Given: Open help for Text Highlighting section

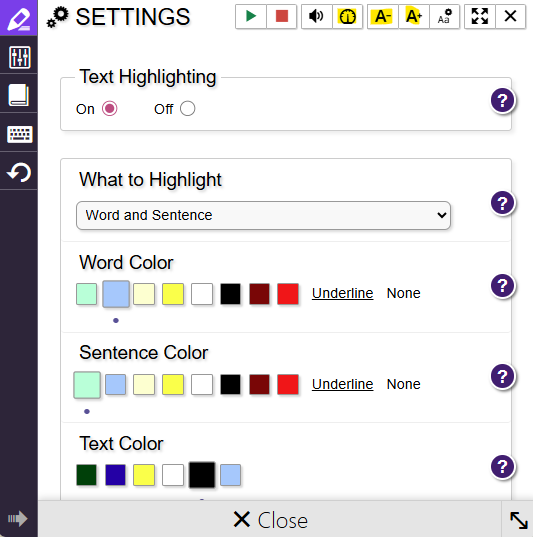Looking at the screenshot, I should tap(503, 100).
